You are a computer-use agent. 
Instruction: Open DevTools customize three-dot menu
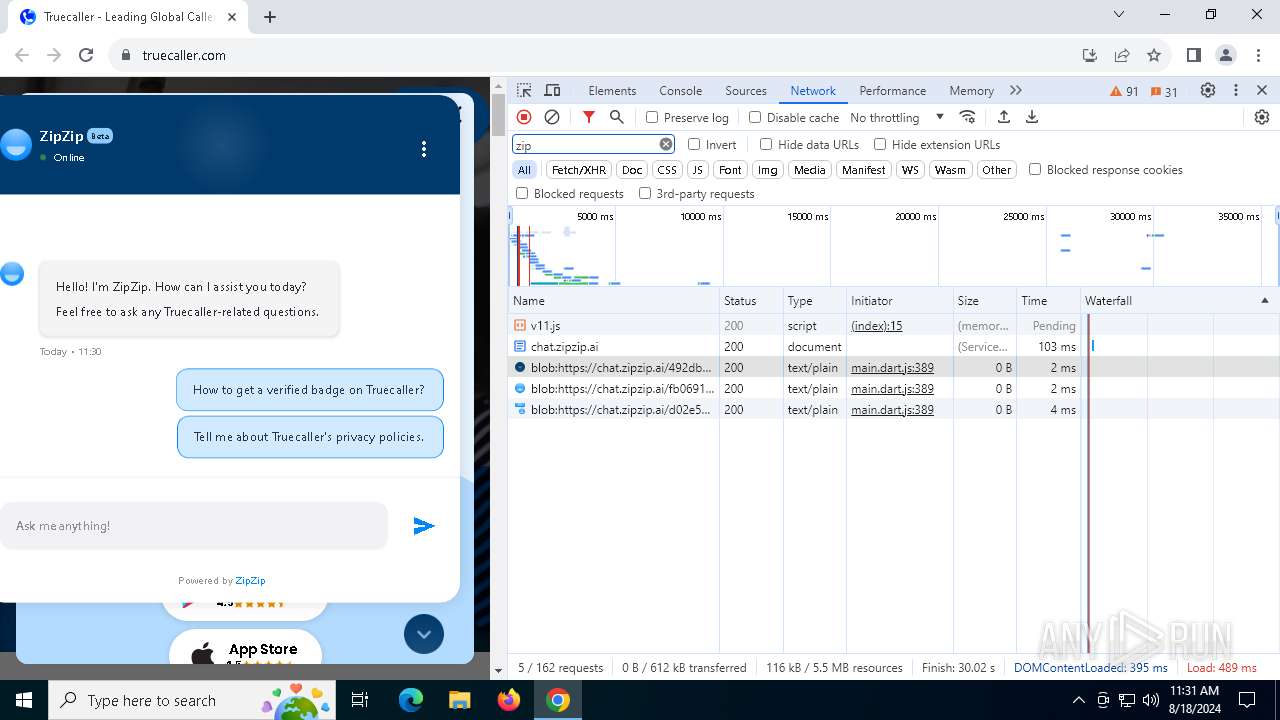1236,90
